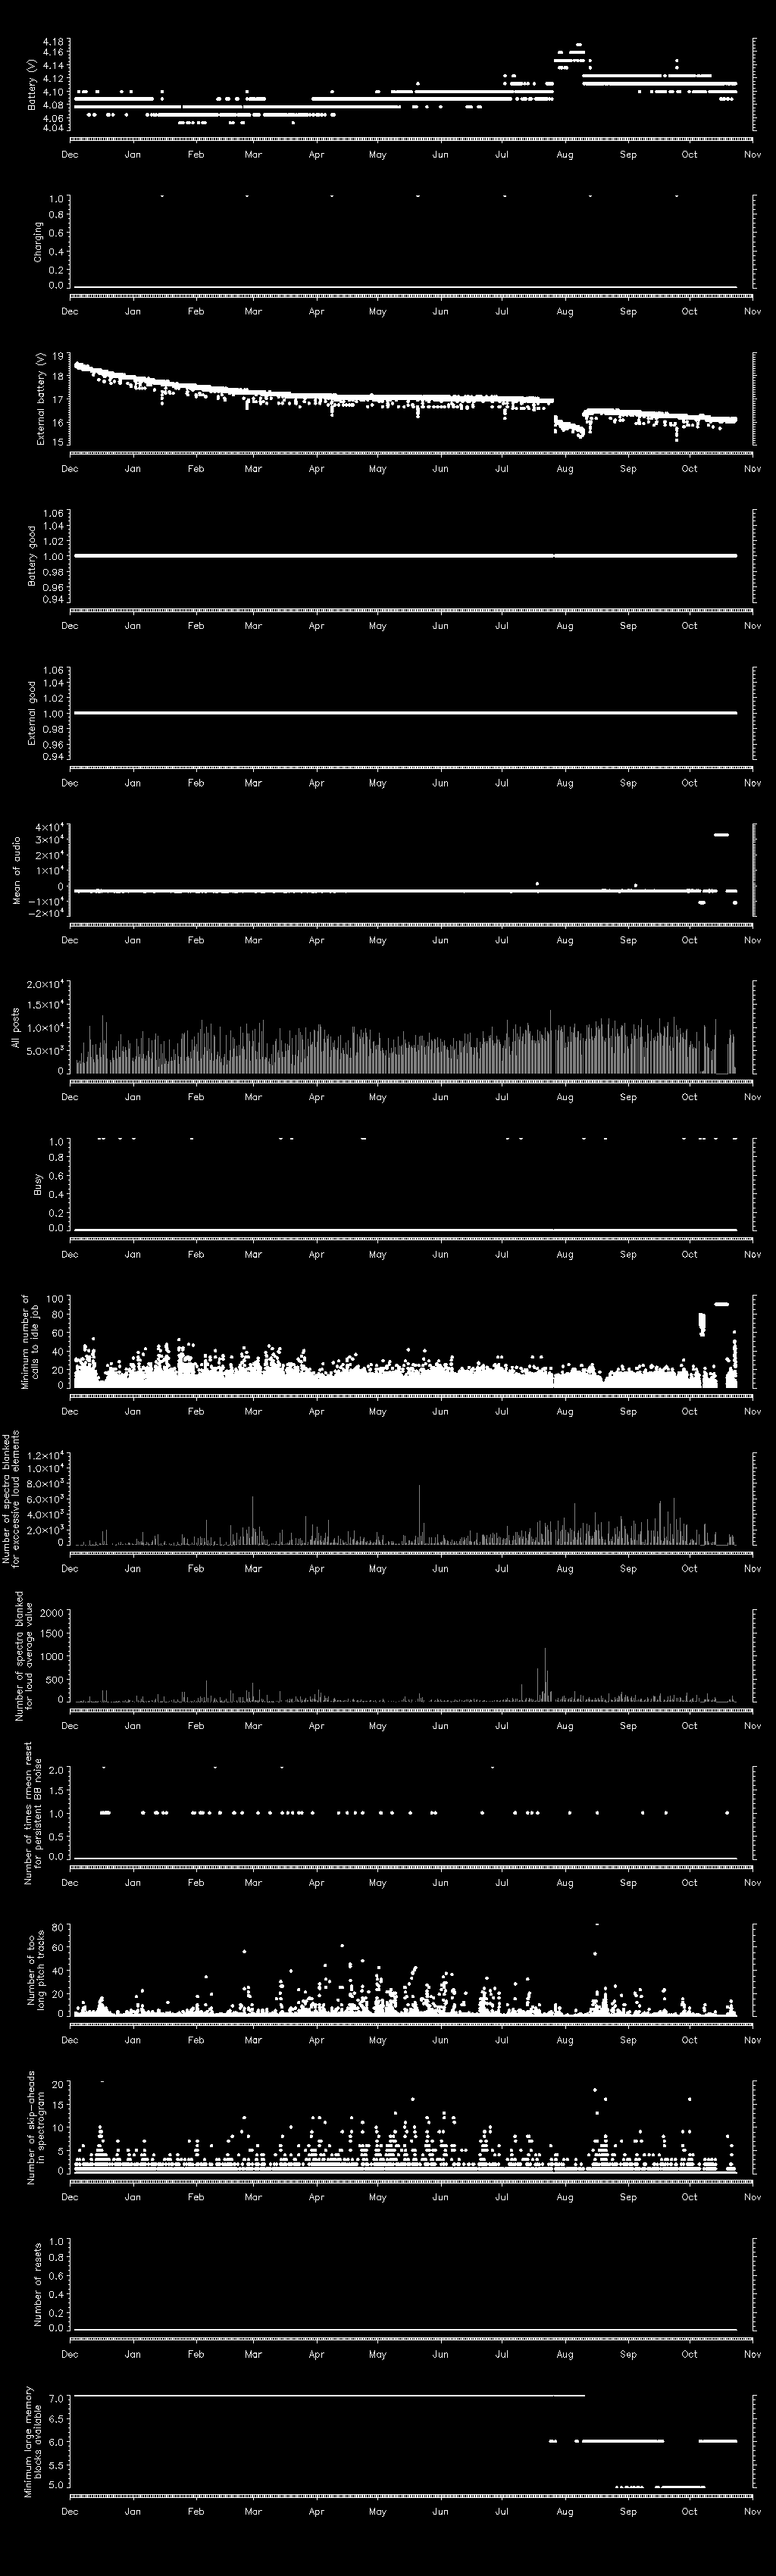776x2576 pixels.
Task: Click the 'External good' axis label
Action: 32,713
